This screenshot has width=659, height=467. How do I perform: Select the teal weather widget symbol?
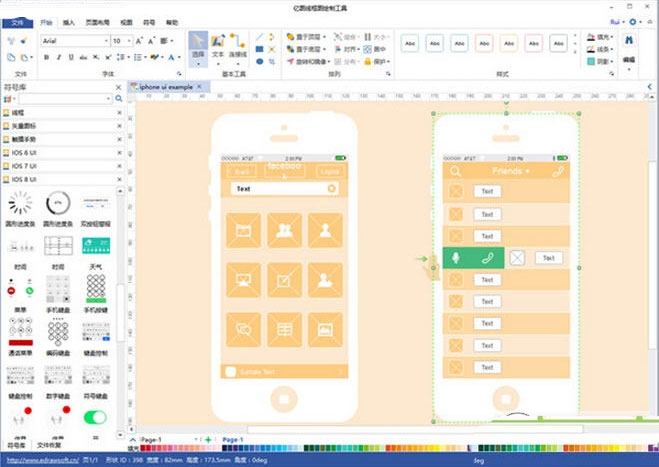[x=96, y=245]
